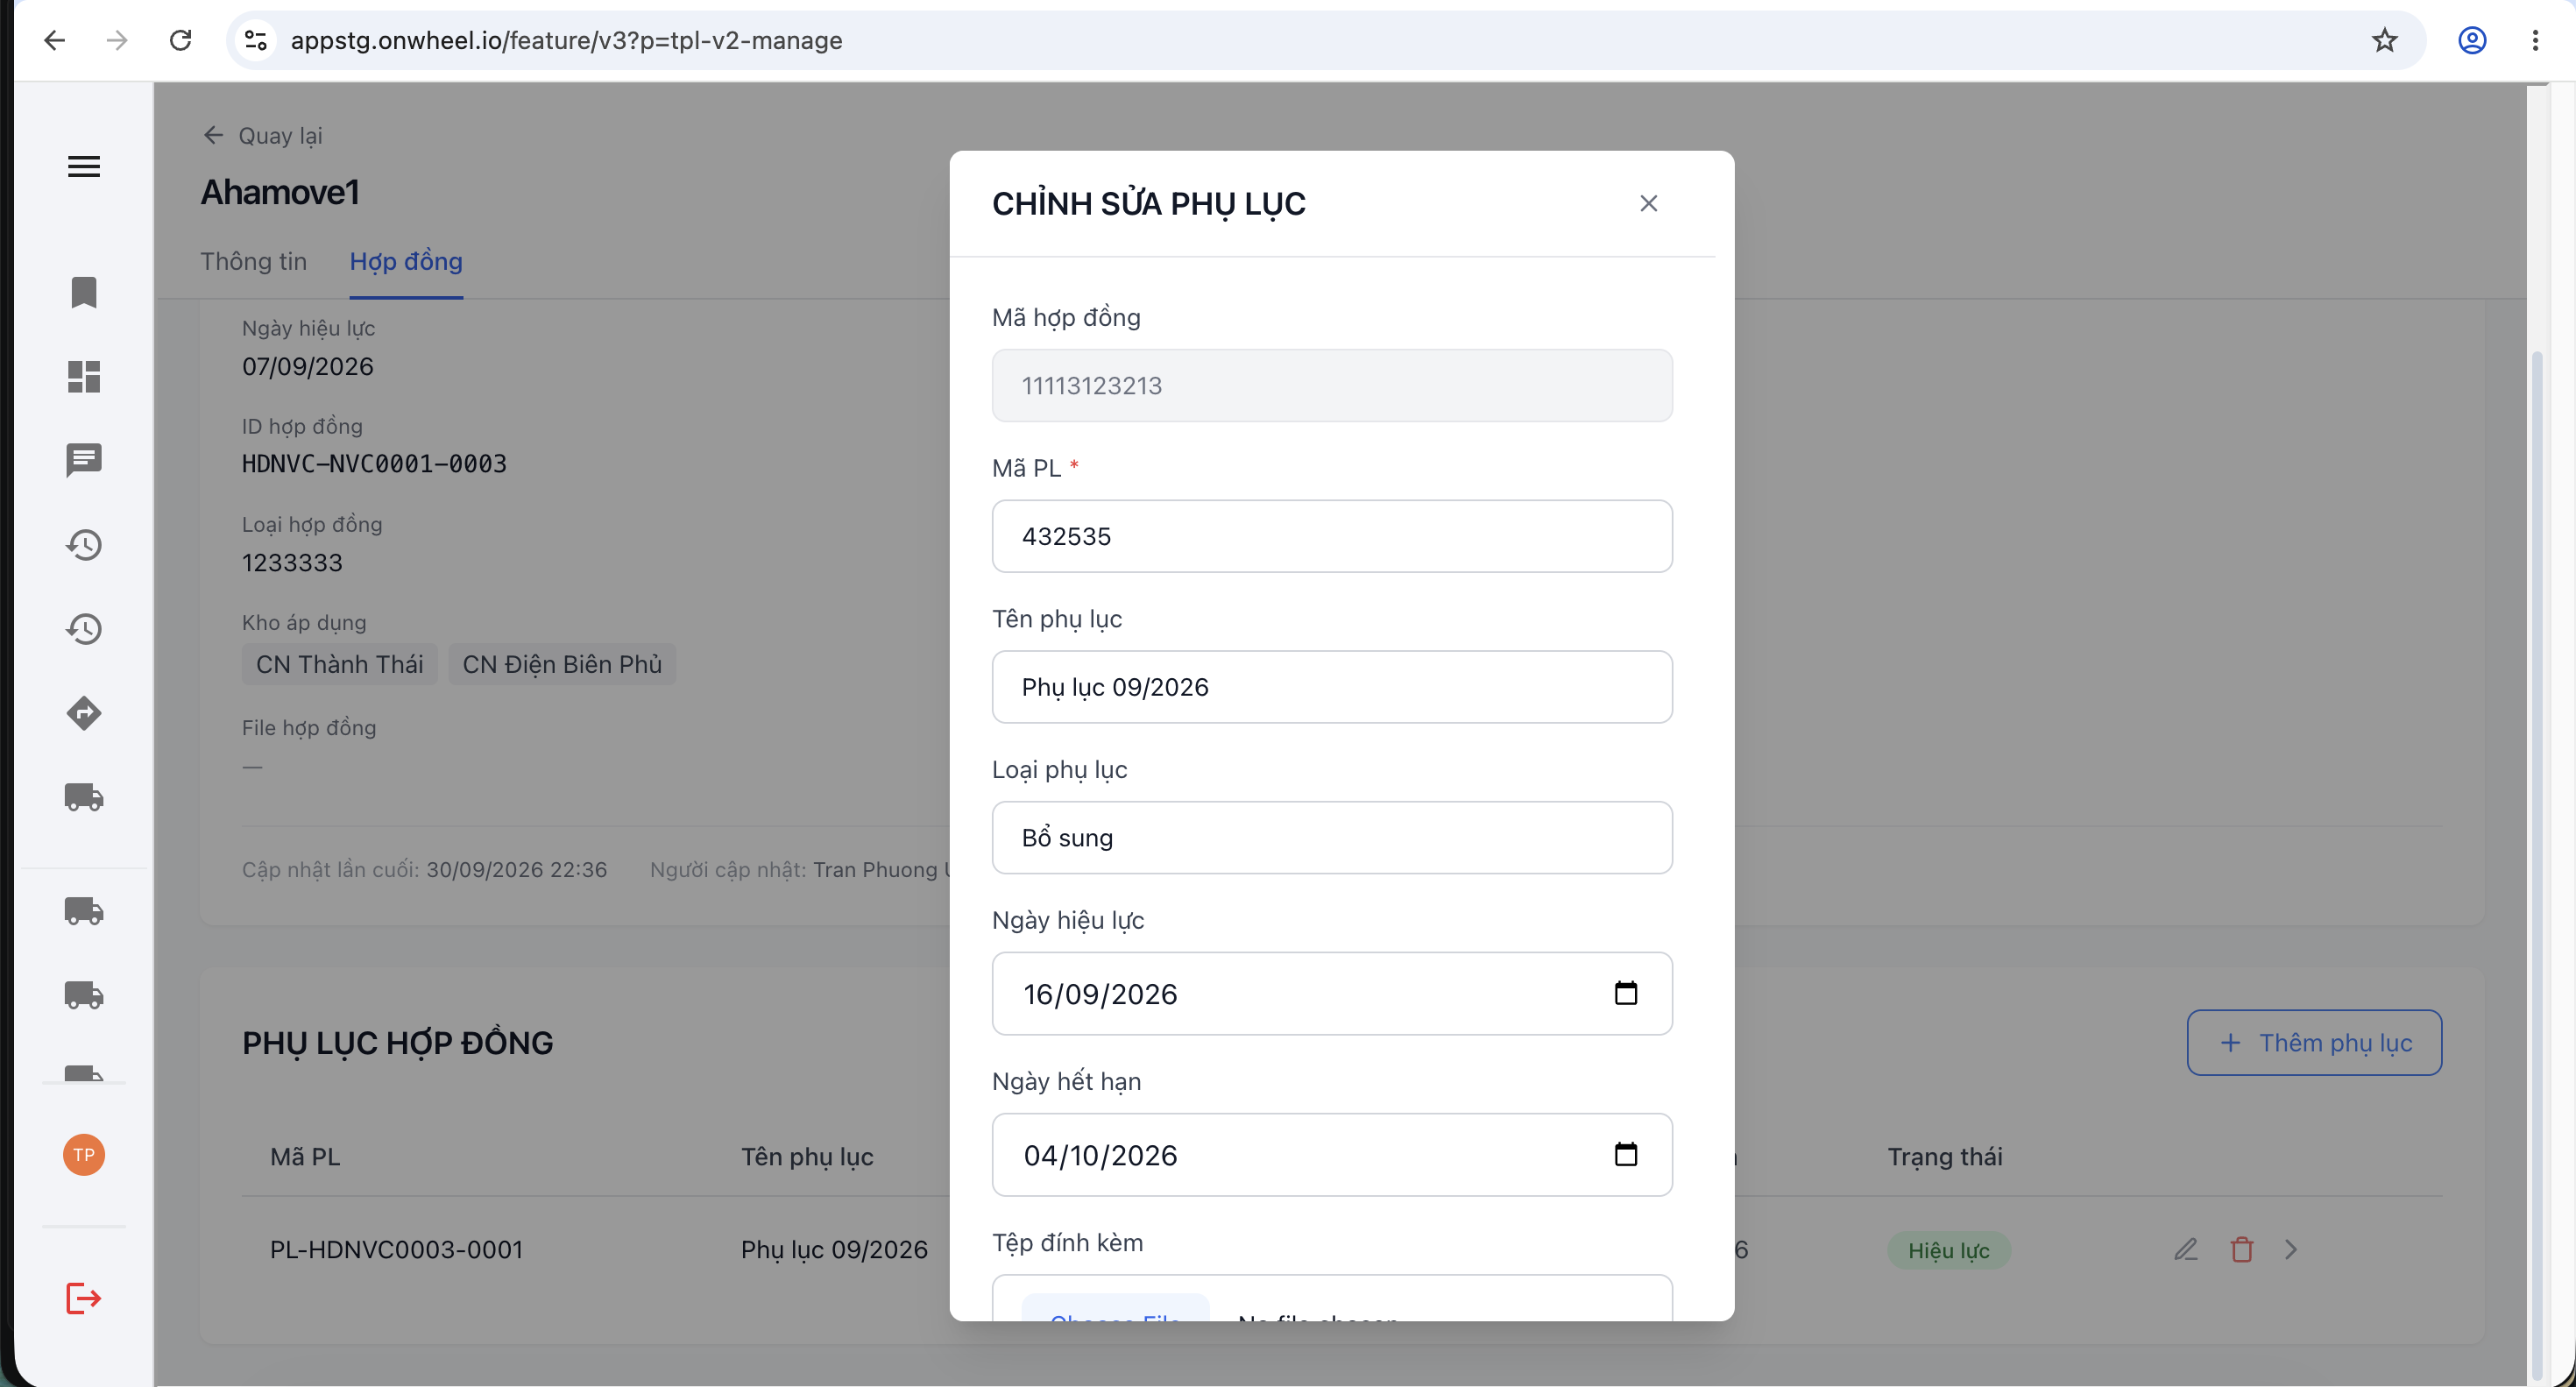Screen dimensions: 2576x1387
Task: Open the dashboard grid icon in the sidebar
Action: click(84, 377)
